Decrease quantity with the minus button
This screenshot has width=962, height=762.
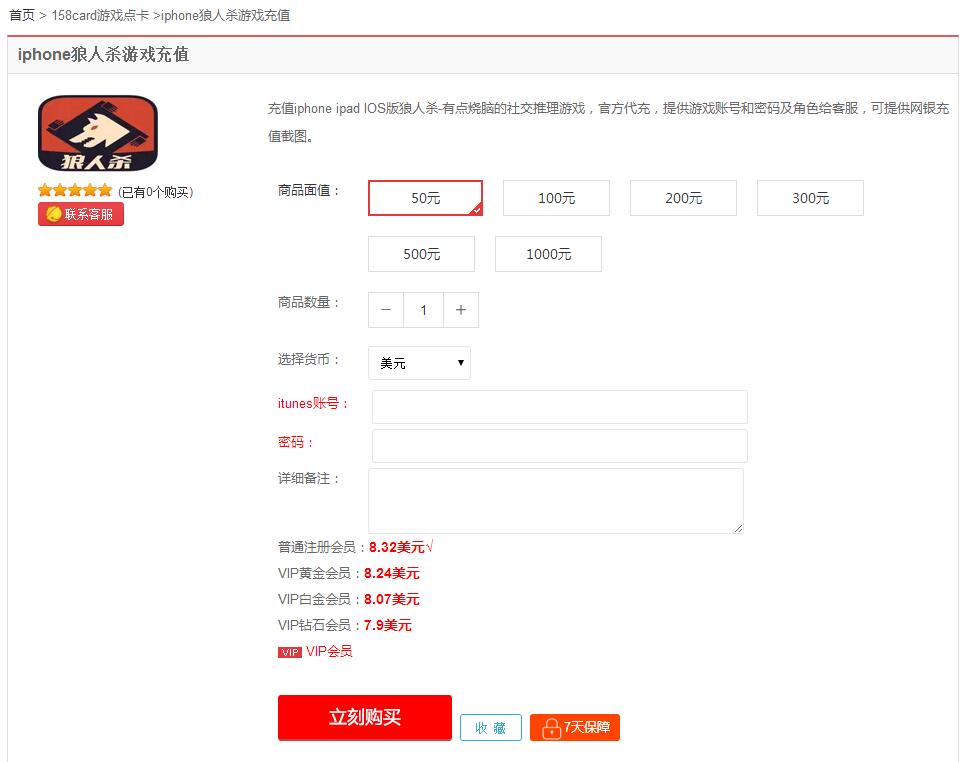[386, 310]
